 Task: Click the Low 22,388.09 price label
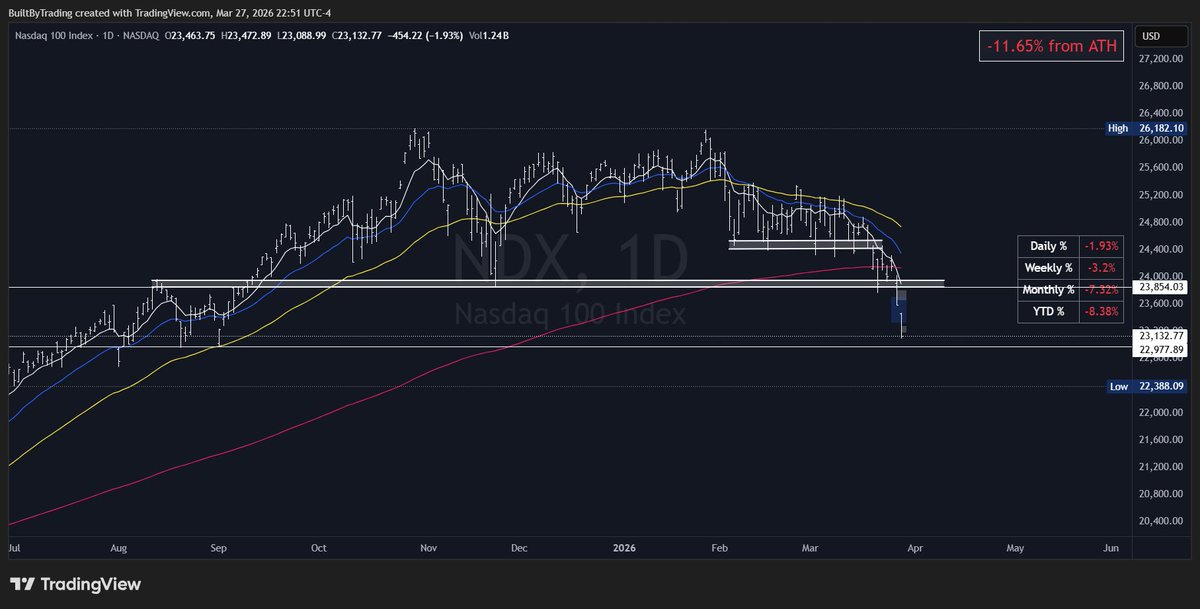(x=1147, y=386)
